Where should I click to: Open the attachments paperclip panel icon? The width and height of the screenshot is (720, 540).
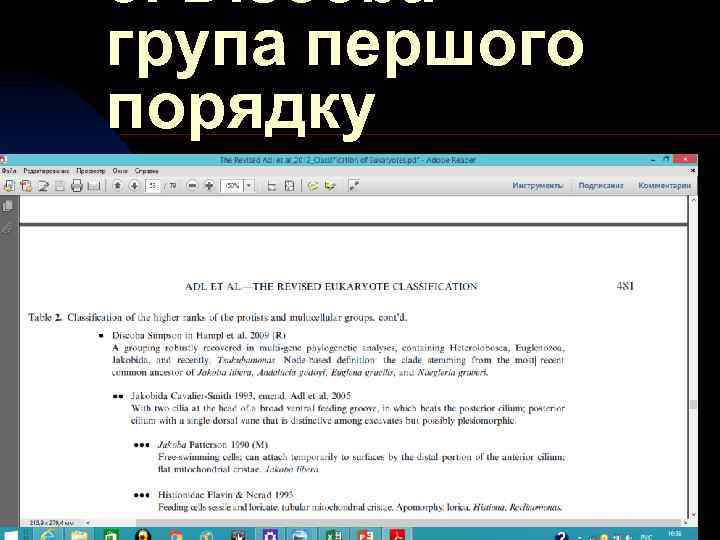coord(7,228)
